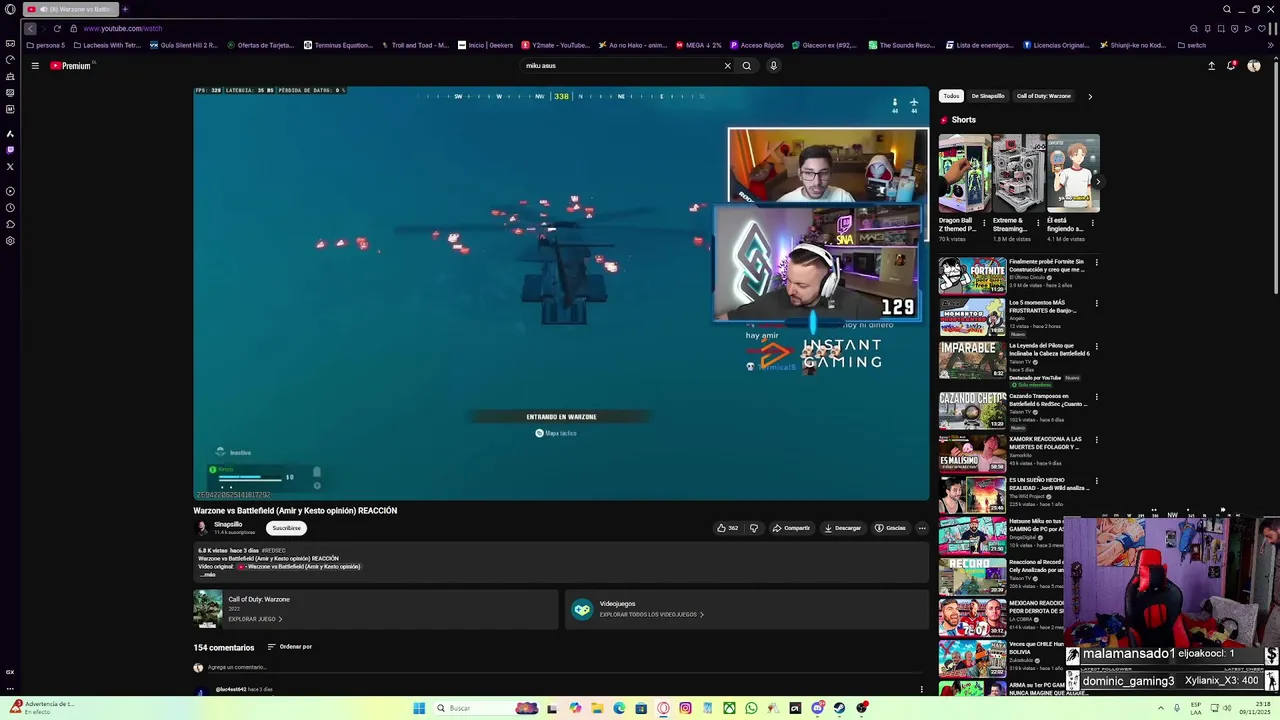Screen dimensions: 1280x720
Task: Open the YouTube hamburger guide menu
Action: 35,66
